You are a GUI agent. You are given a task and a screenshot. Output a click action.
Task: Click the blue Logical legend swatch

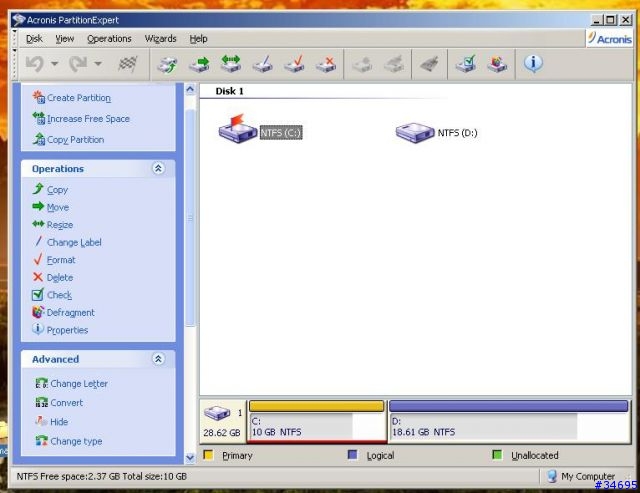[x=352, y=455]
